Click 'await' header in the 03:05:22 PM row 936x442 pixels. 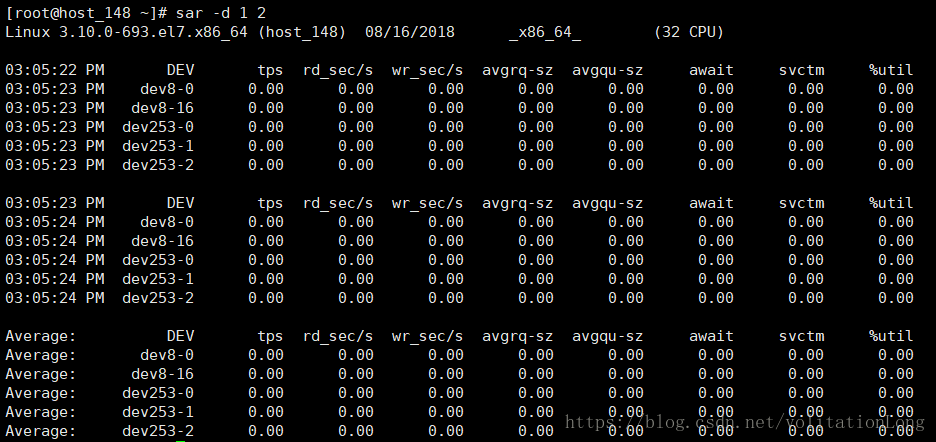point(711,70)
